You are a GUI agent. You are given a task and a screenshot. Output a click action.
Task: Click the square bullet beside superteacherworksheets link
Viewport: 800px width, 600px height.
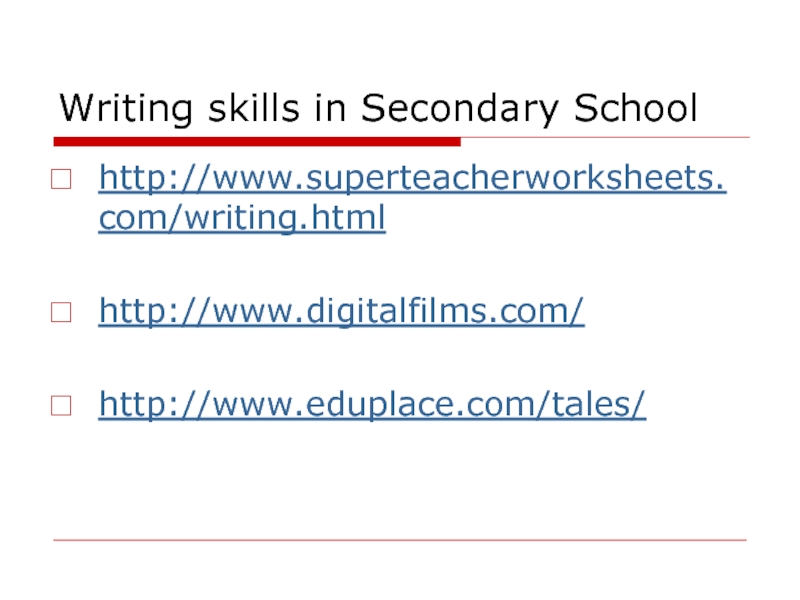pyautogui.click(x=62, y=182)
